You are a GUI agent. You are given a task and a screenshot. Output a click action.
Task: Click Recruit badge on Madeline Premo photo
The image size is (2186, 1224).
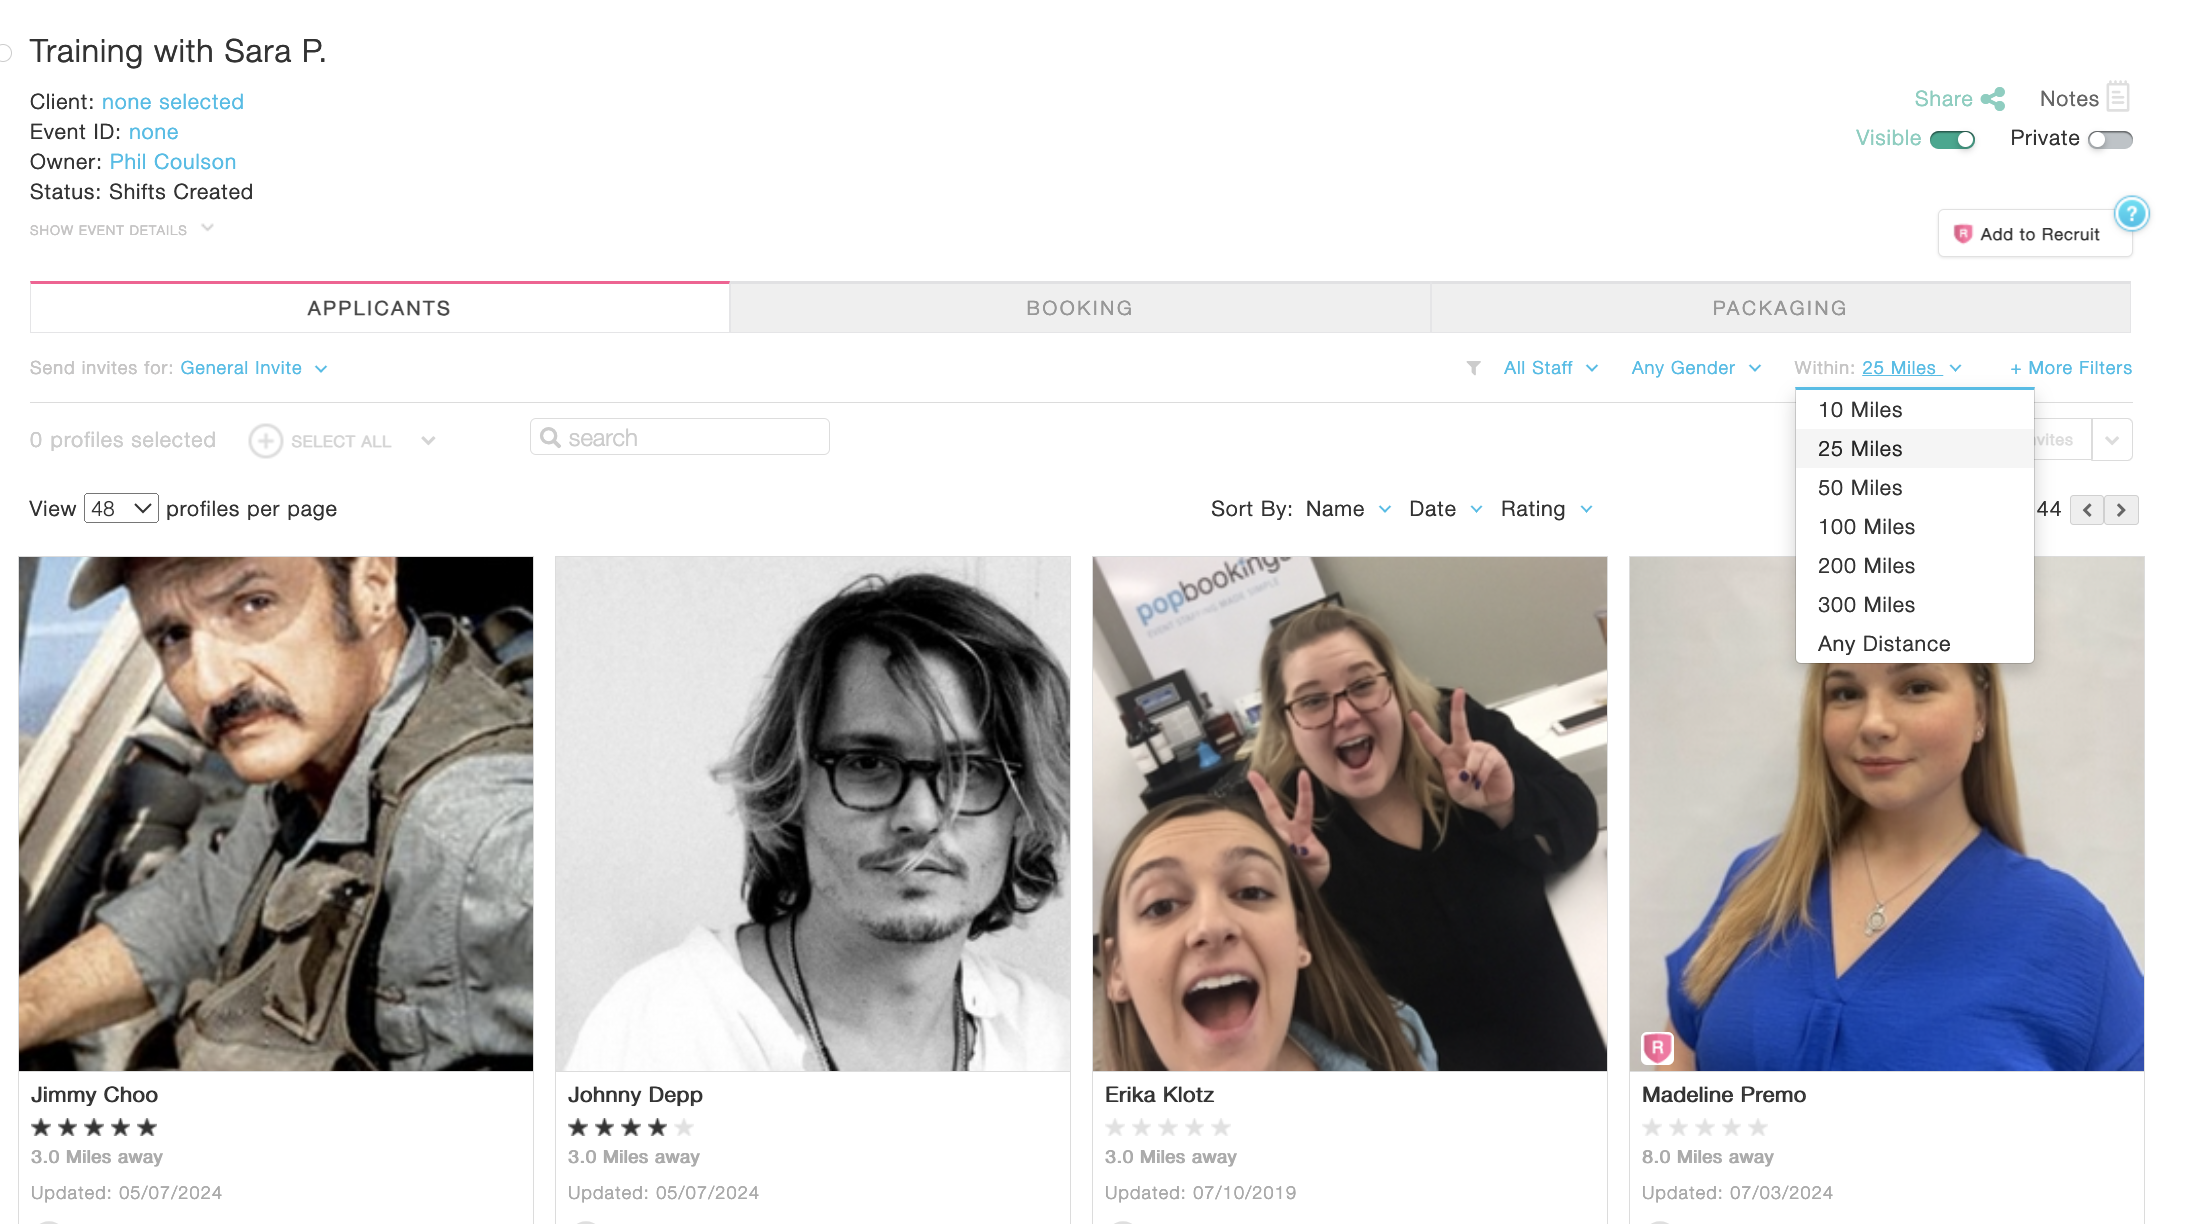point(1657,1047)
